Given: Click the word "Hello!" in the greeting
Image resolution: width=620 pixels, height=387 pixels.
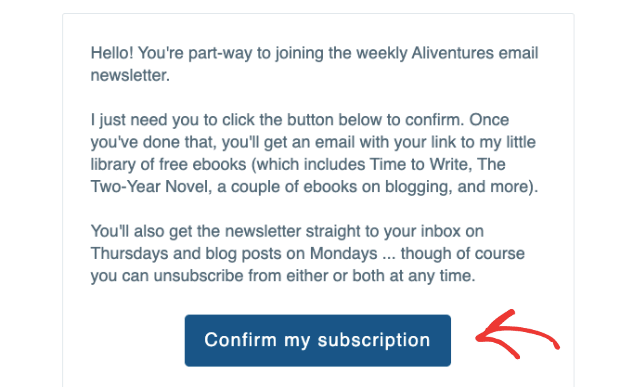Looking at the screenshot, I should pyautogui.click(x=112, y=53).
